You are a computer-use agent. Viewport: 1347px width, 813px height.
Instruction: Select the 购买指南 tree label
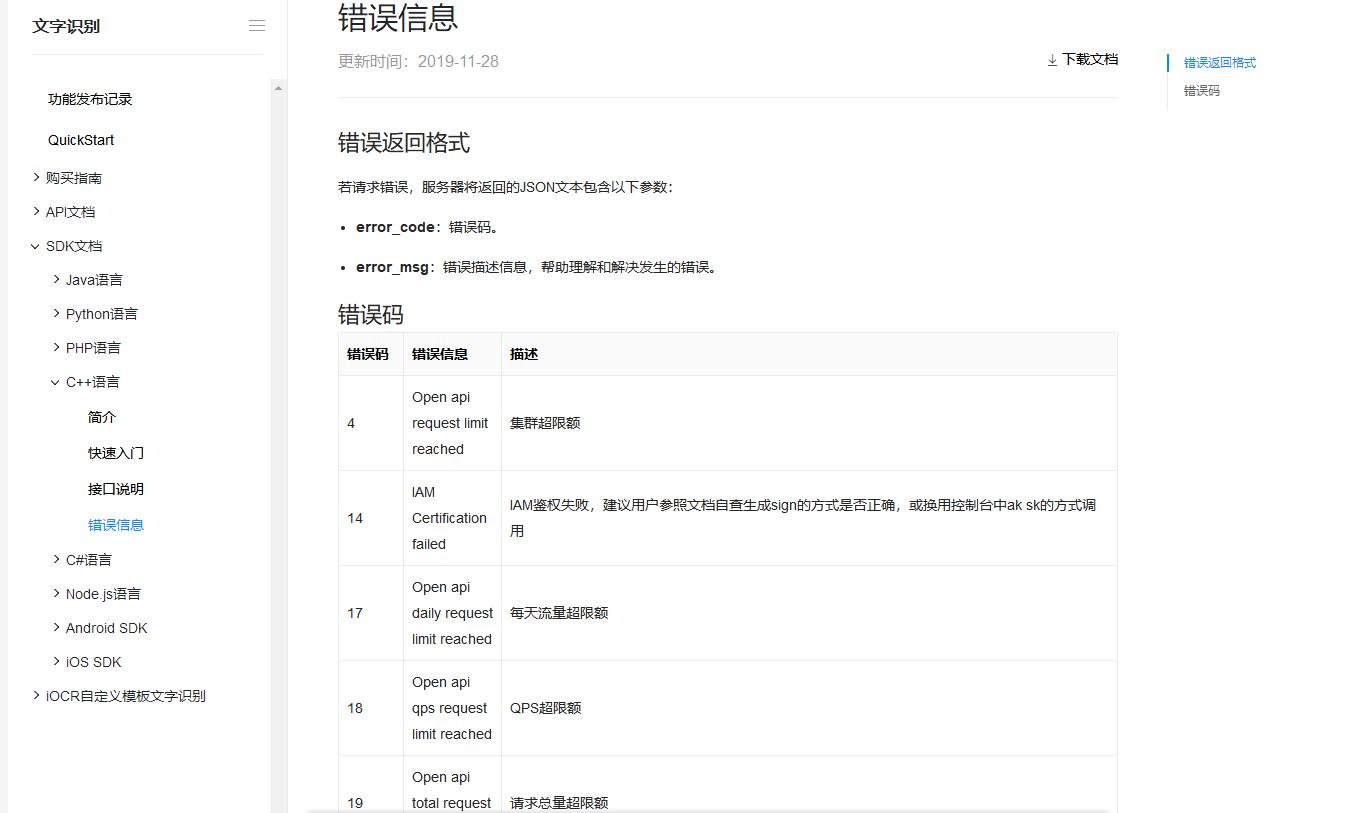pyautogui.click(x=74, y=178)
